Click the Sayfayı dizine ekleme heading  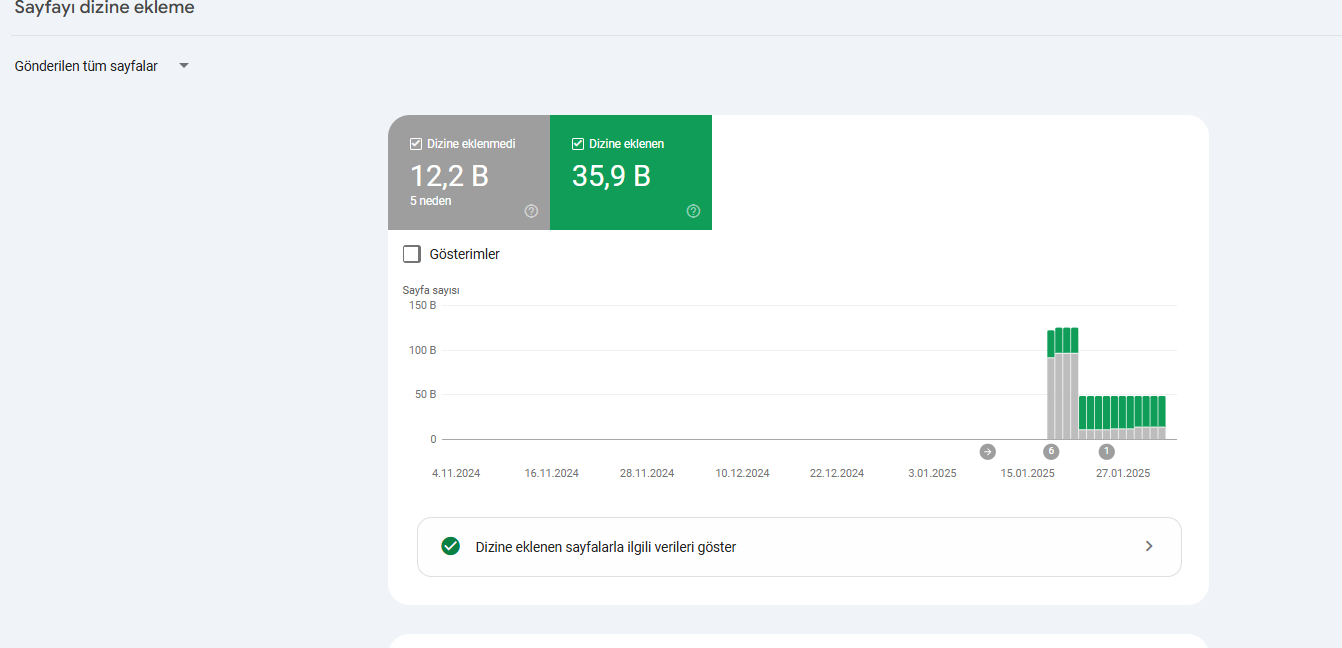click(x=105, y=8)
